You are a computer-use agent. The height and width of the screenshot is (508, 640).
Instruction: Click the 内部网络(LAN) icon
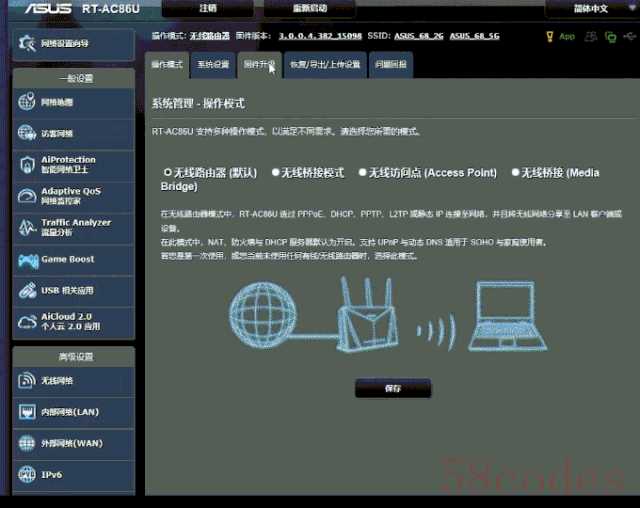[27, 412]
